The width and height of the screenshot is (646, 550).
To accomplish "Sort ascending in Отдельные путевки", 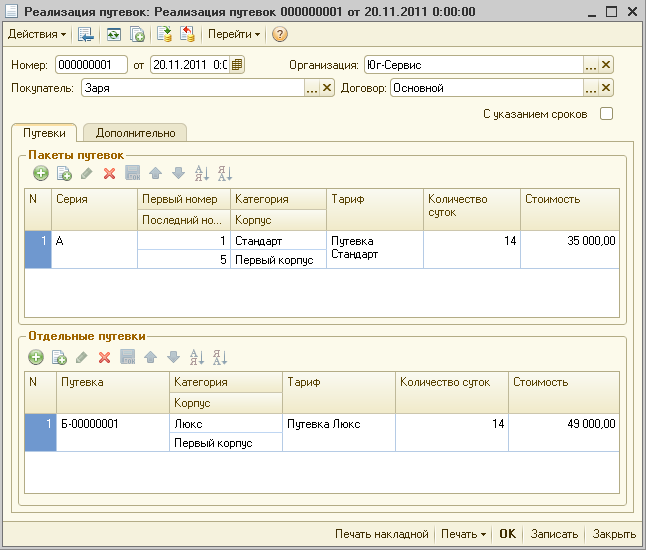I will (197, 357).
